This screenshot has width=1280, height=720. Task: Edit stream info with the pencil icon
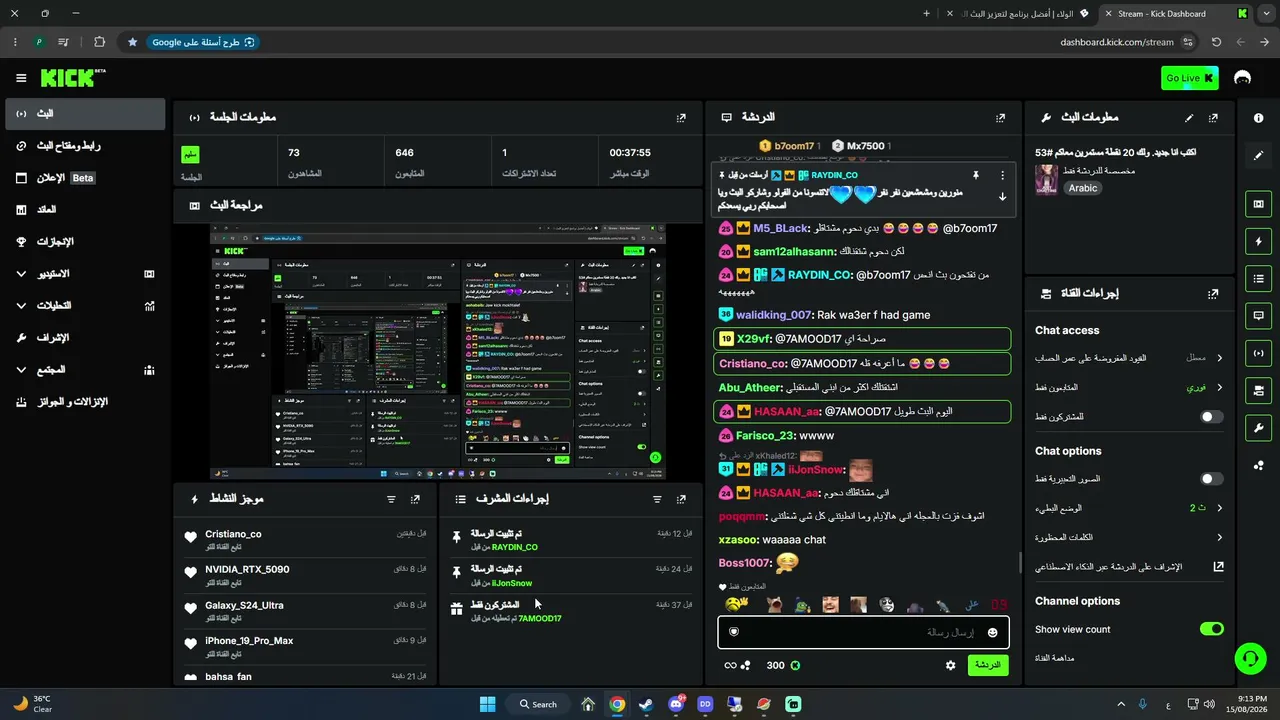[1189, 117]
